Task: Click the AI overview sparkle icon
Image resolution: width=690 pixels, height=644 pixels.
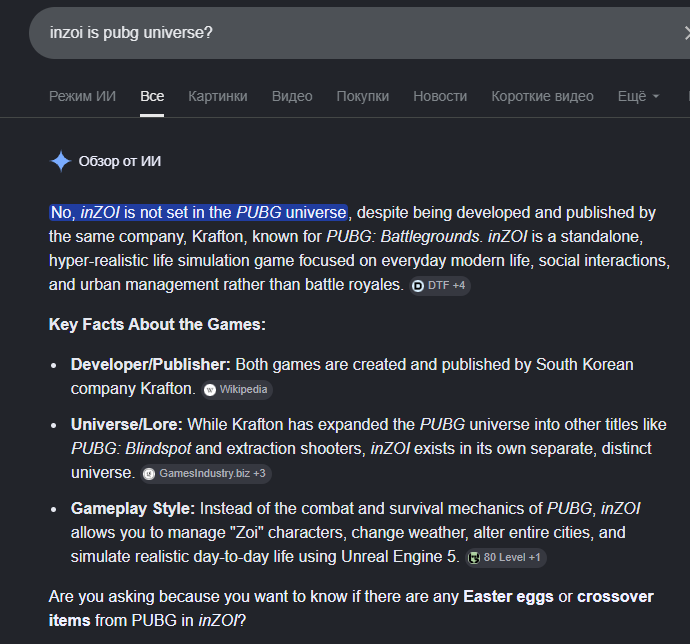Action: pyautogui.click(x=61, y=161)
